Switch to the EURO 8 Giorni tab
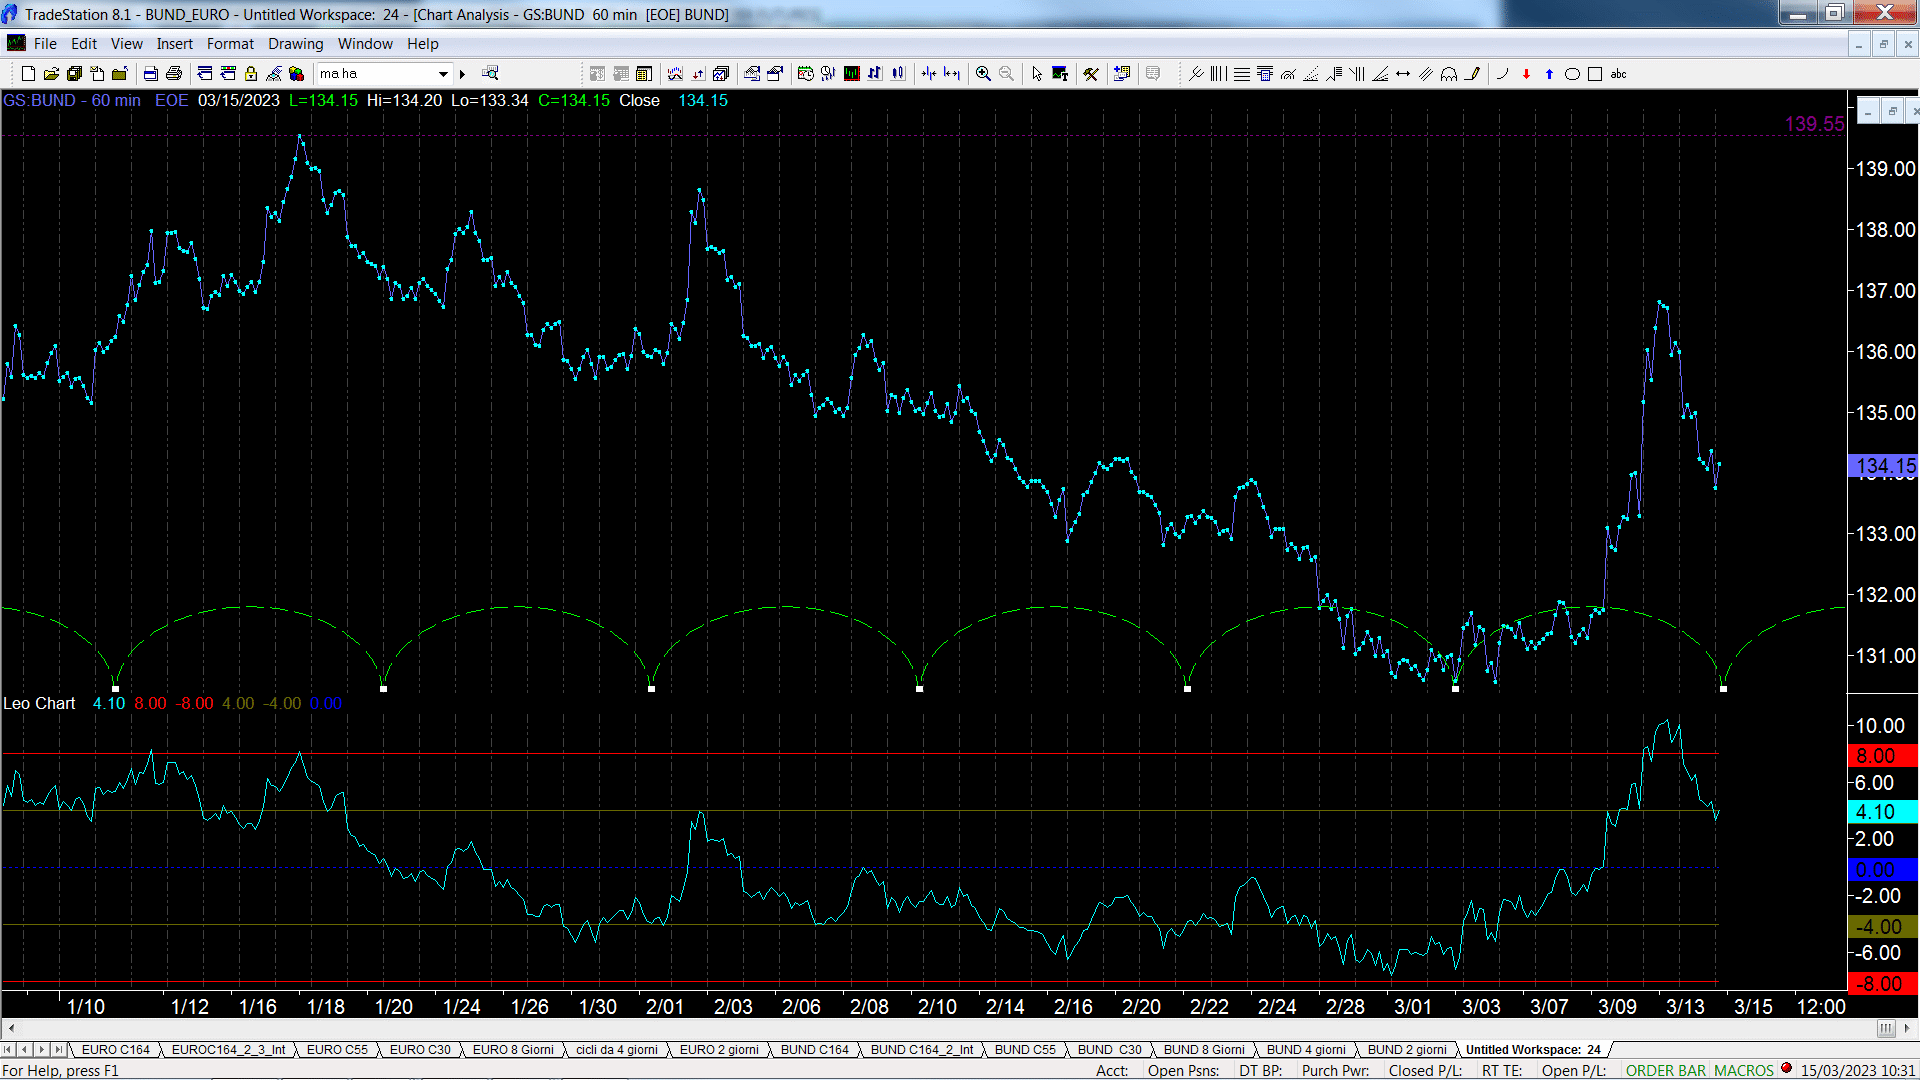This screenshot has width=1920, height=1080. click(x=513, y=1050)
